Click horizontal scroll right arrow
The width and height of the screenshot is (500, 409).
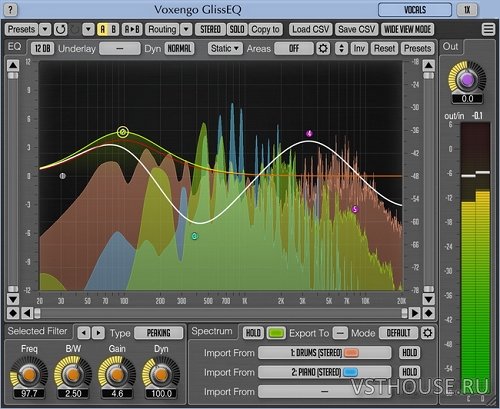pyautogui.click(x=415, y=313)
